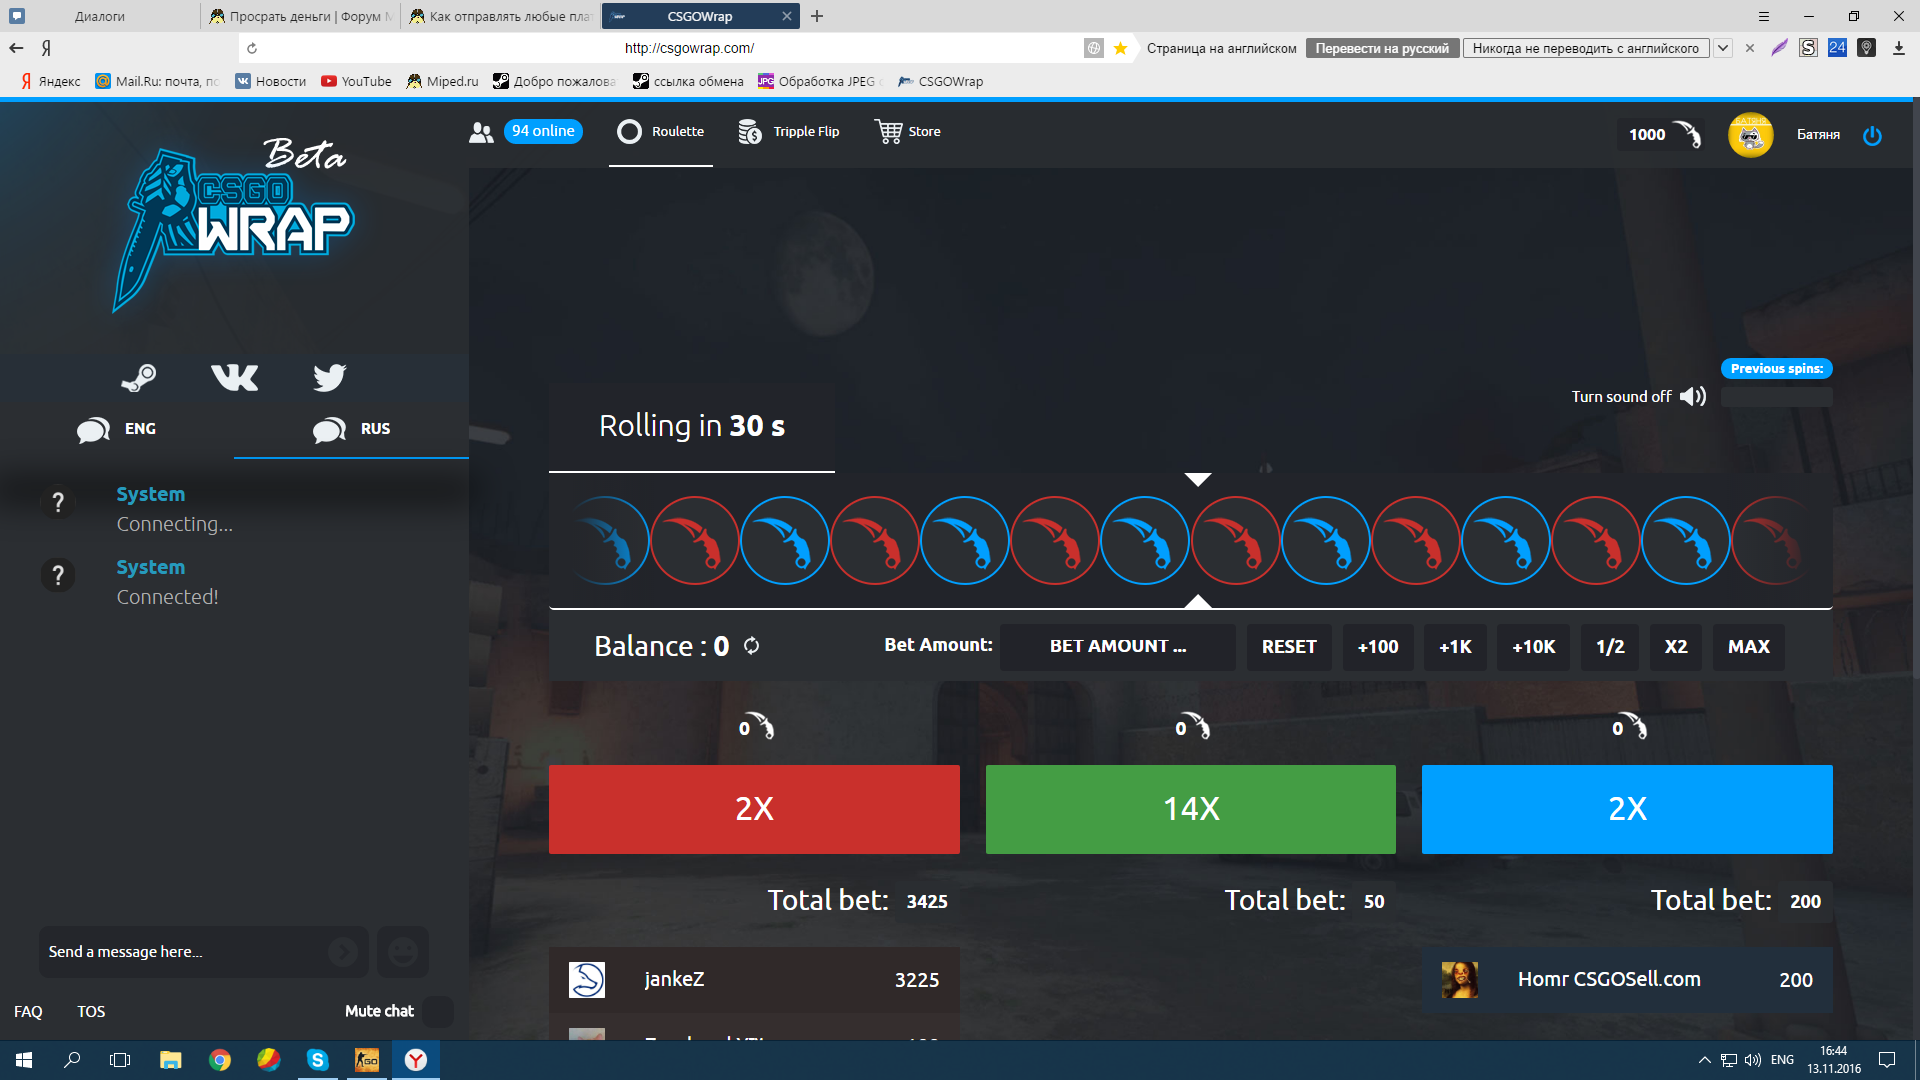Click the Перевести на русский translate button

(1382, 48)
